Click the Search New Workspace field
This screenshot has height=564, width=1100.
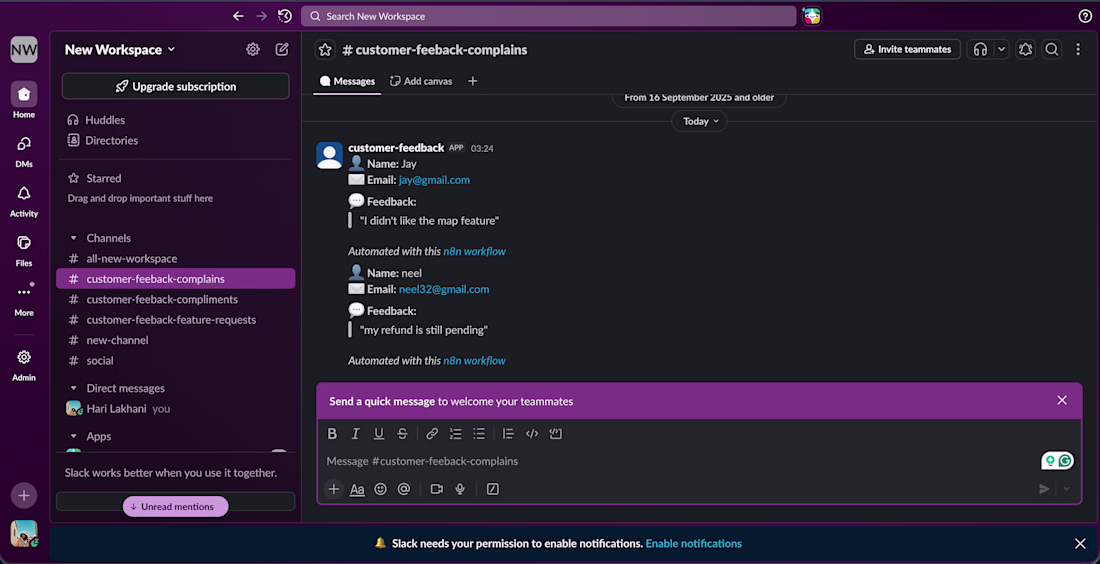tap(549, 16)
